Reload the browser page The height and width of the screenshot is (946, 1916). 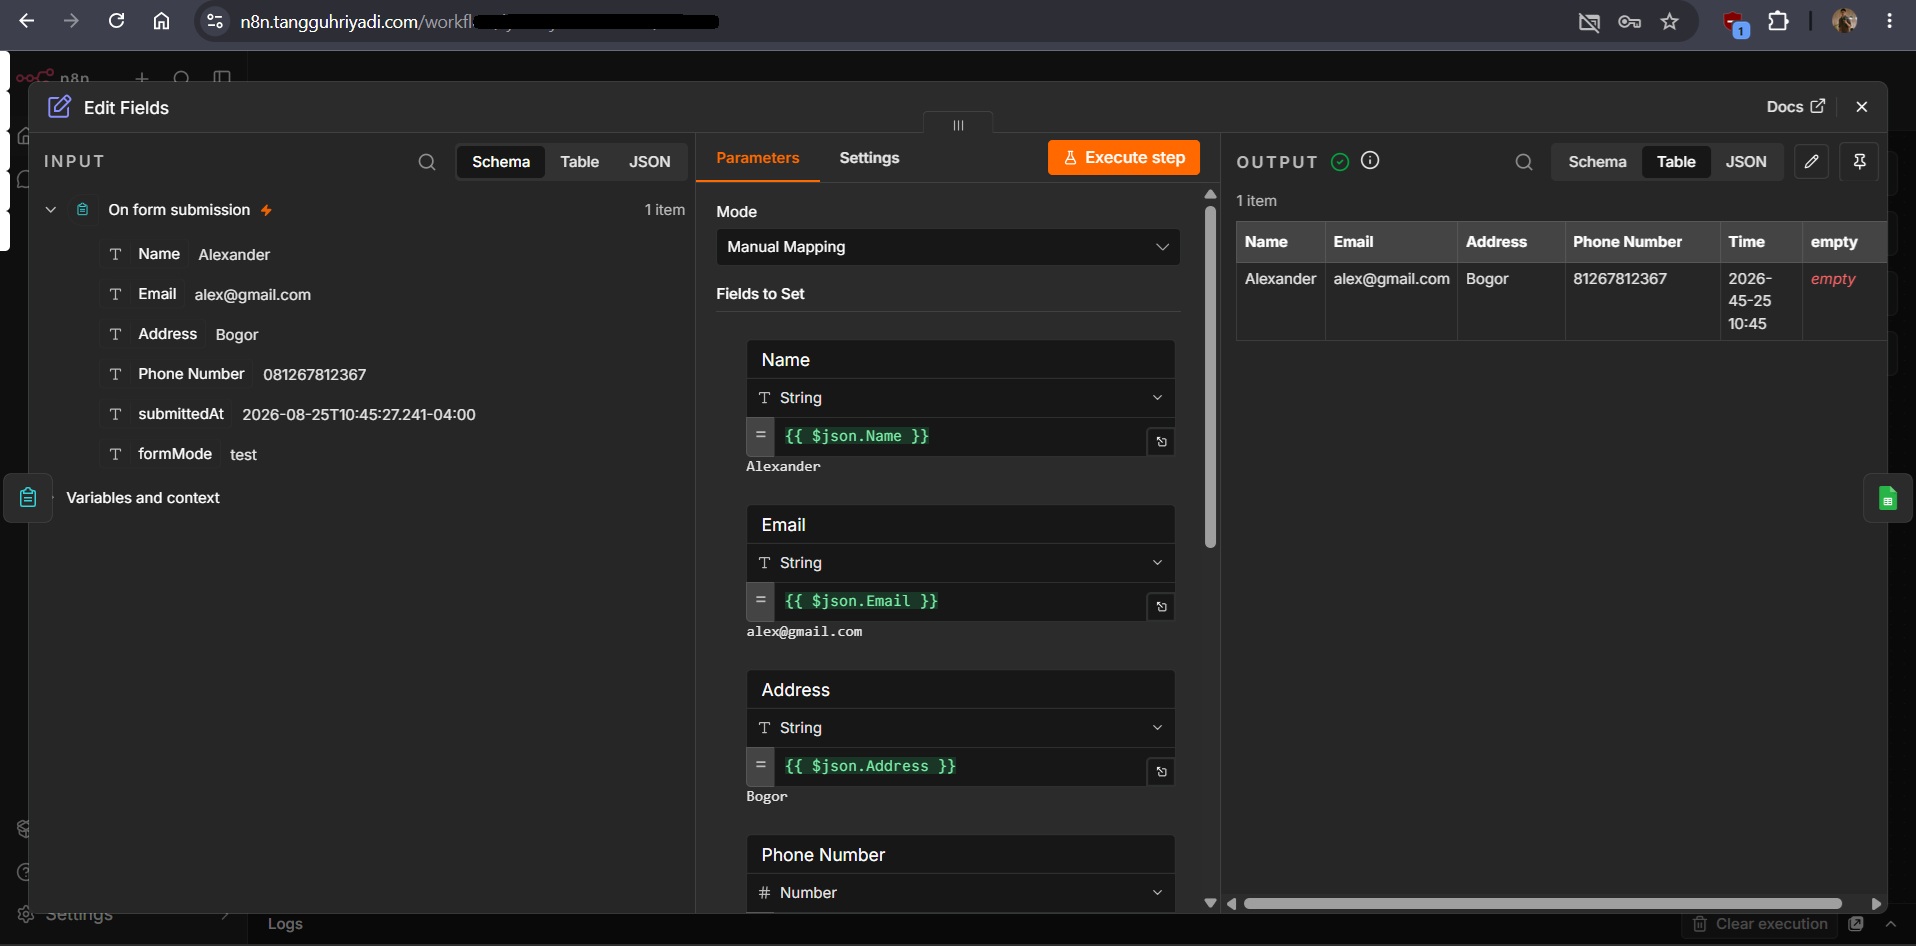pyautogui.click(x=116, y=21)
